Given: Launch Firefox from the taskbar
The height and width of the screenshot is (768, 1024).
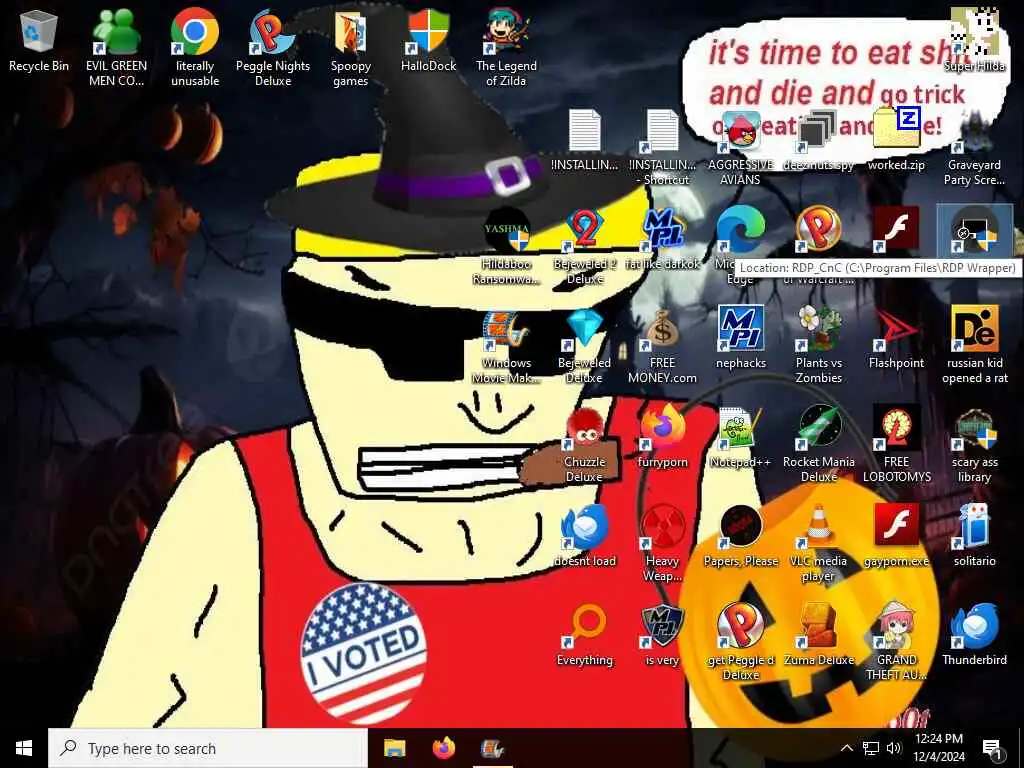Looking at the screenshot, I should pyautogui.click(x=443, y=748).
